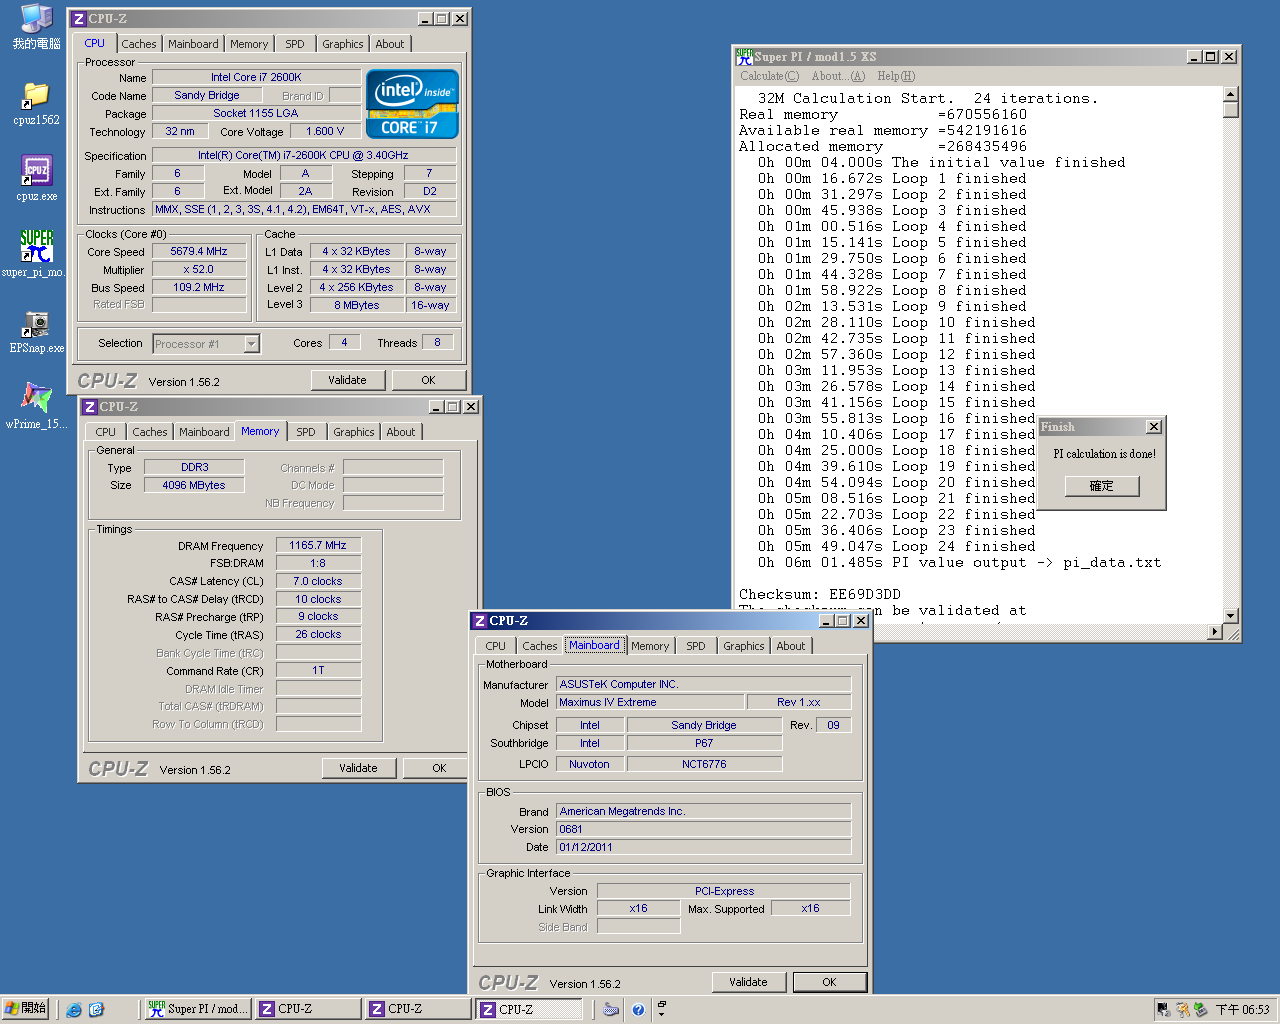Switch to Memory tab in Mainboard window

pos(650,646)
